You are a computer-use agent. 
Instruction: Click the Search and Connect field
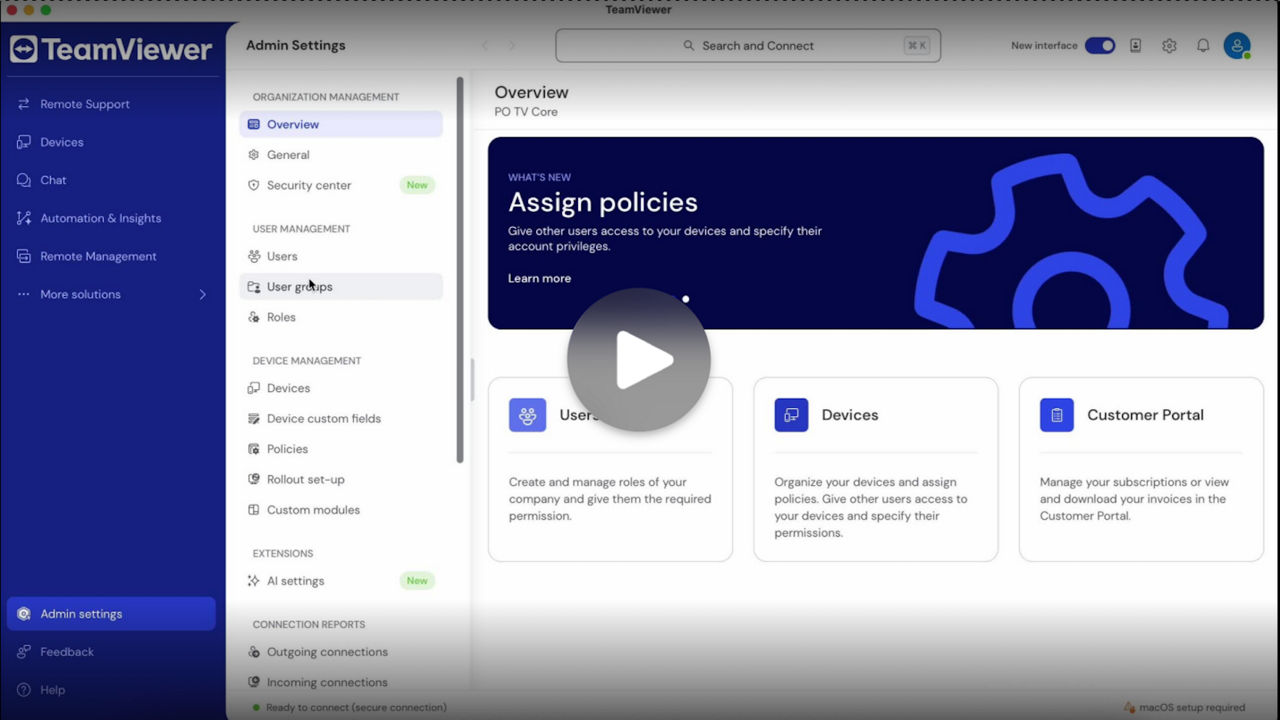pos(748,46)
